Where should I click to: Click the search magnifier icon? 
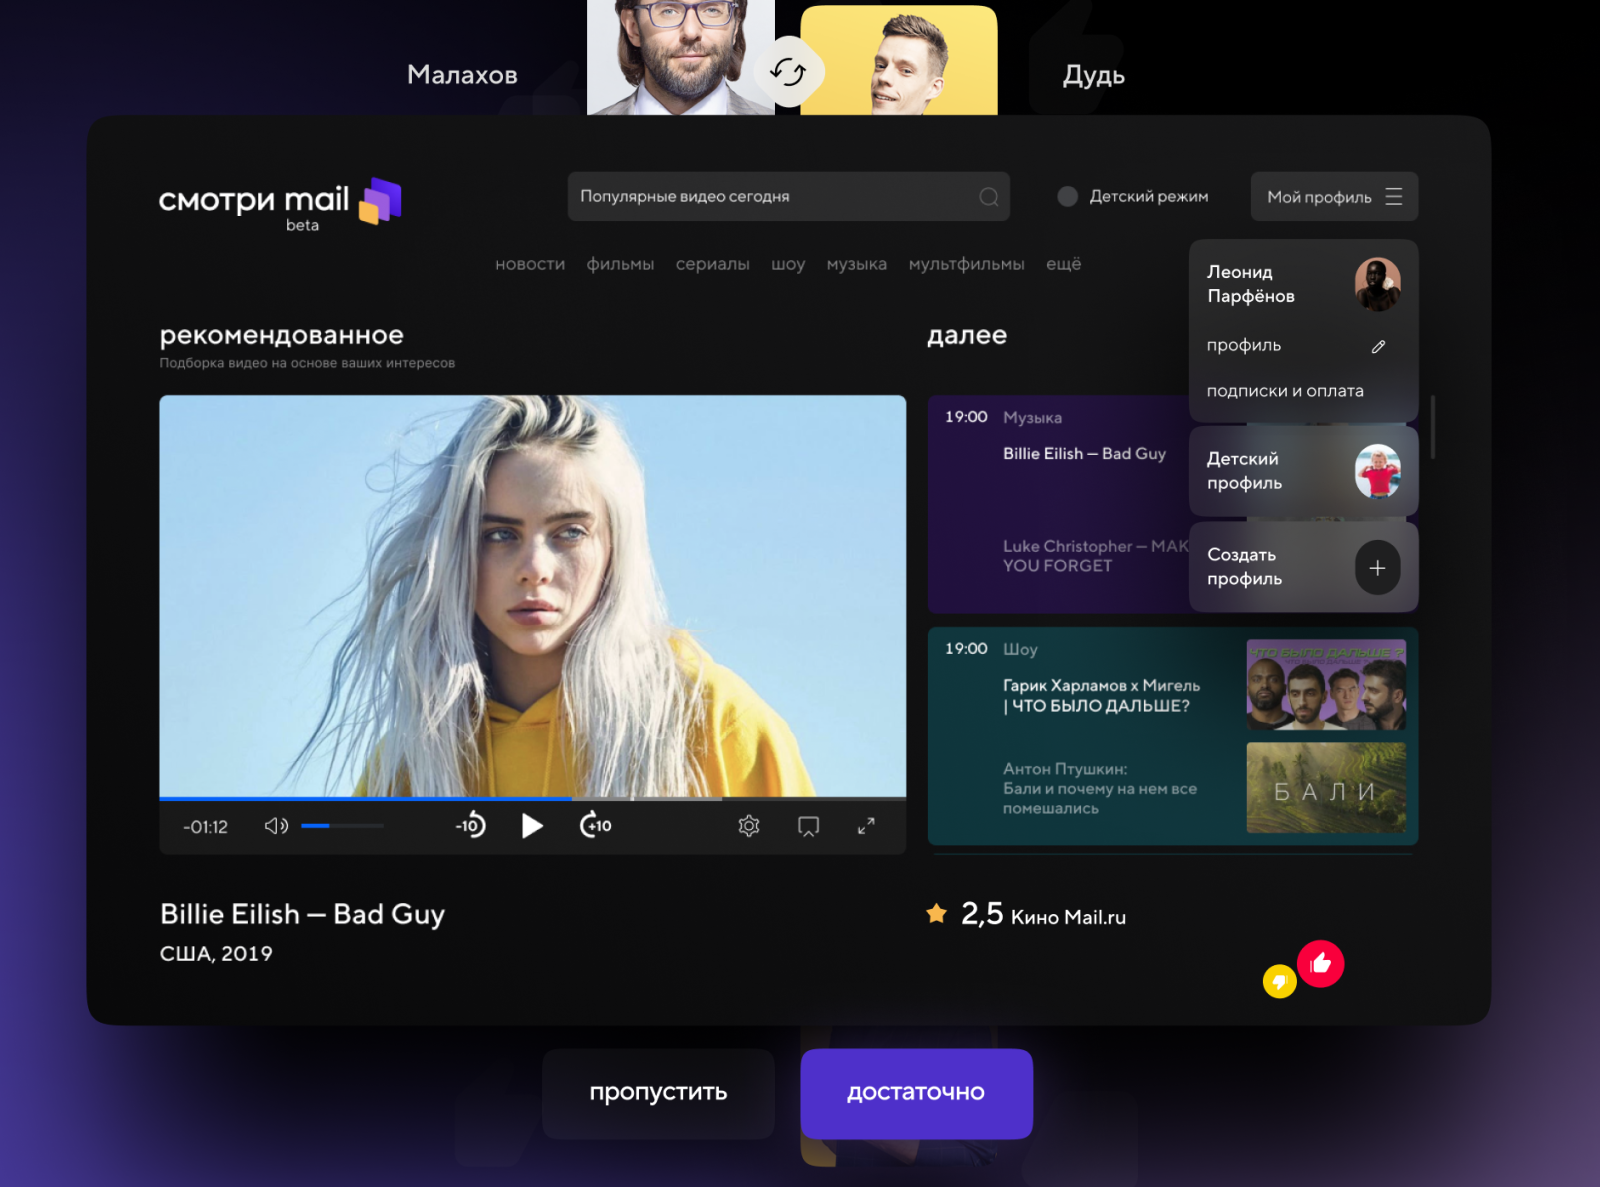[x=989, y=197]
